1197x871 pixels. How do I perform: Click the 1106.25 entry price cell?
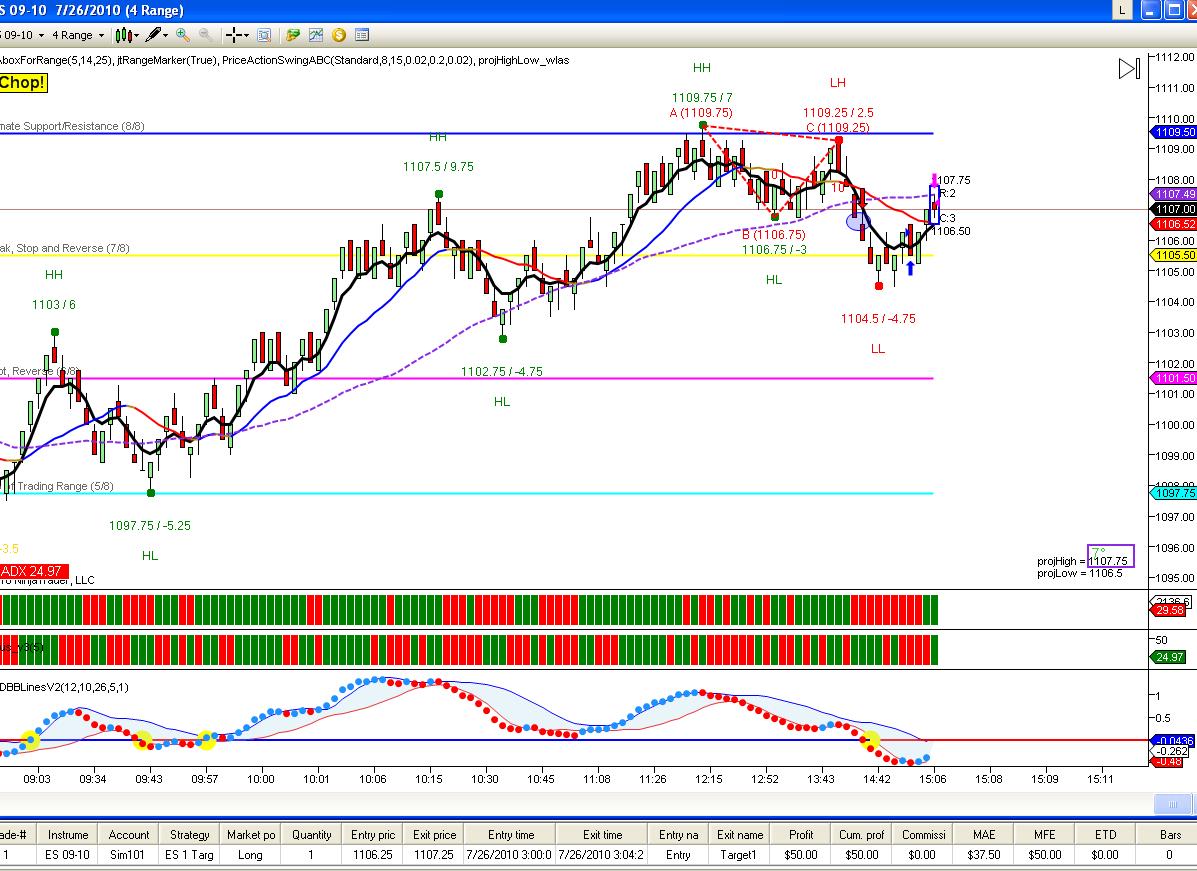(x=373, y=854)
